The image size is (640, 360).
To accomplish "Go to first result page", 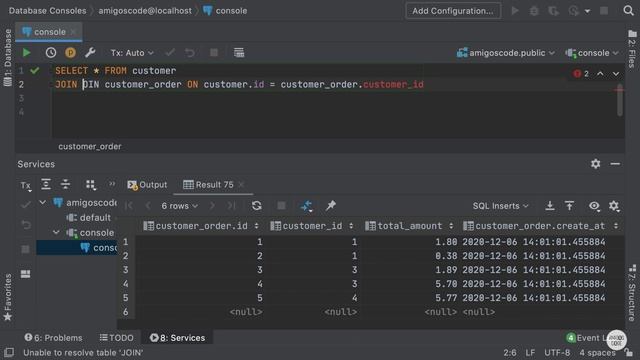I will [129, 206].
